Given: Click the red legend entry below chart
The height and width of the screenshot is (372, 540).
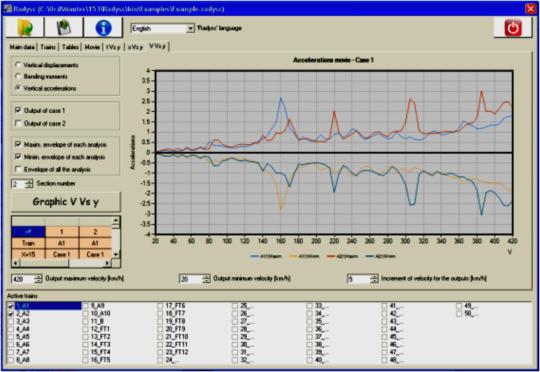Looking at the screenshot, I should 342,256.
